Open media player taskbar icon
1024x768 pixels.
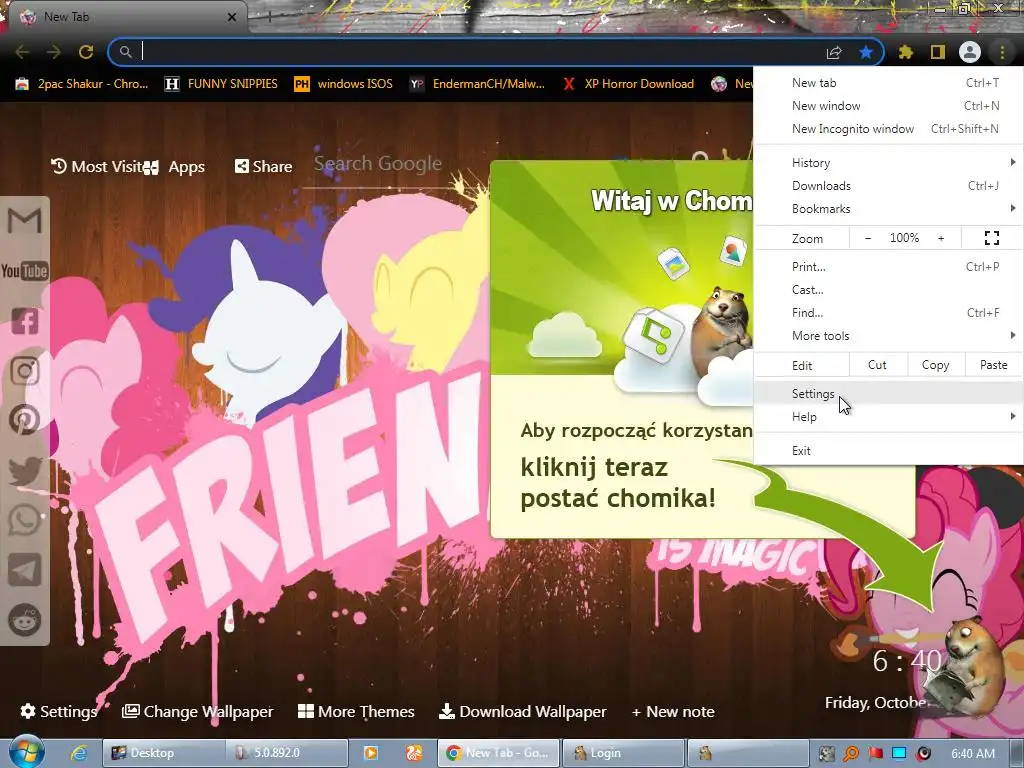pyautogui.click(x=370, y=753)
